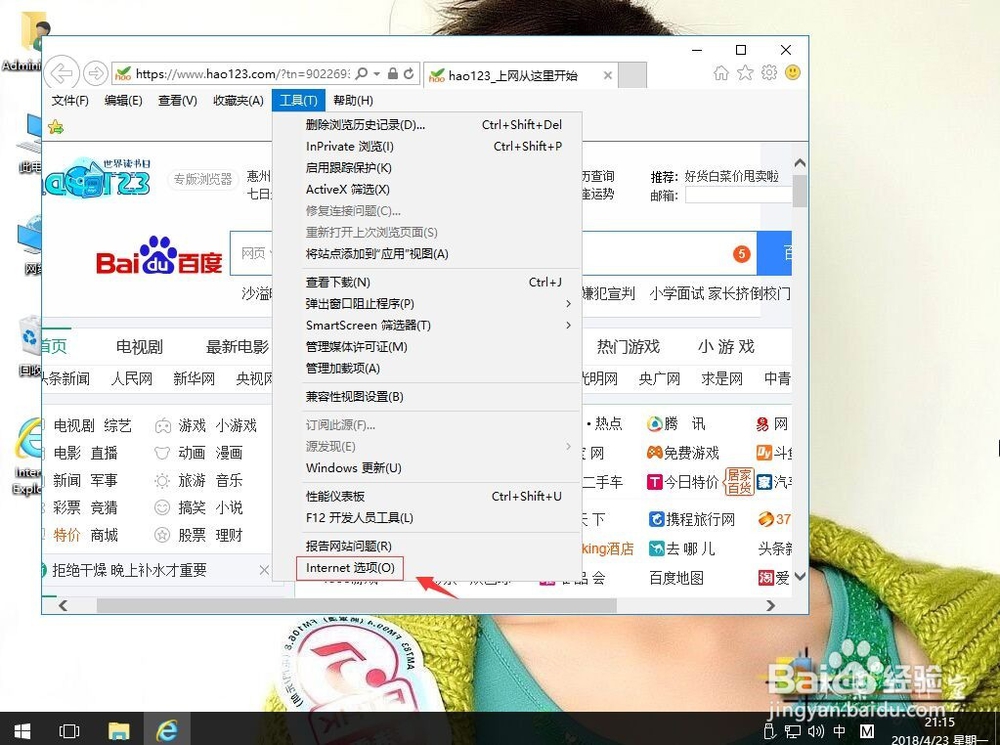
Task: Click the lock security icon in address bar
Action: click(x=393, y=73)
